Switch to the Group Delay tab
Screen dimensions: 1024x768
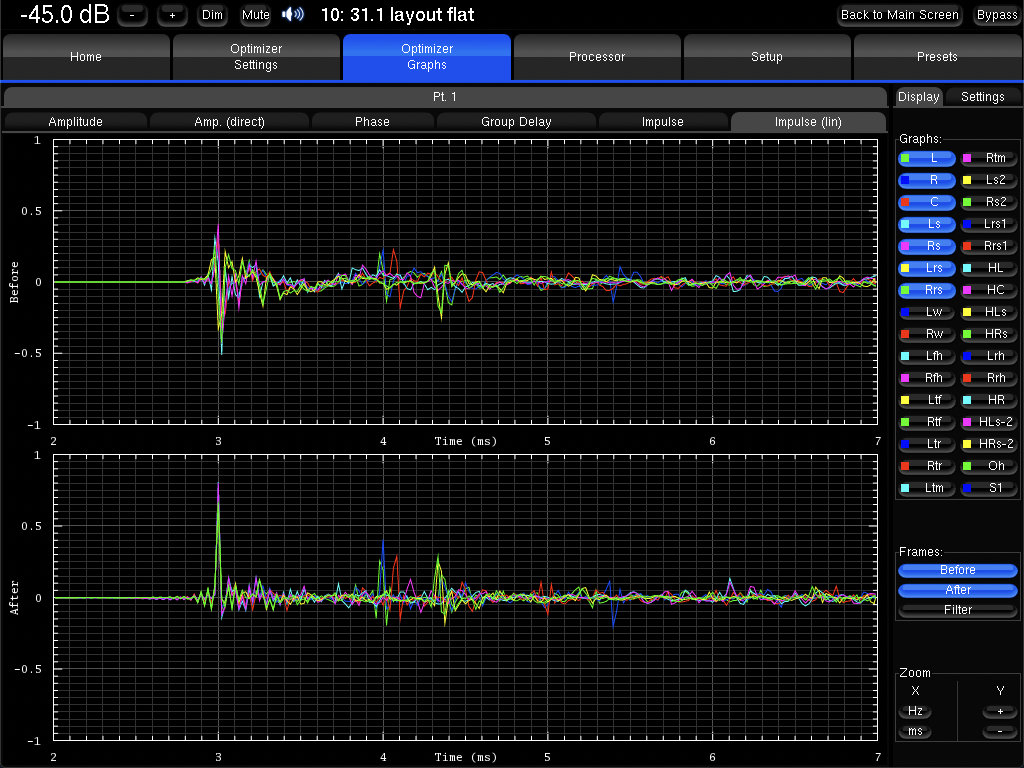point(516,122)
